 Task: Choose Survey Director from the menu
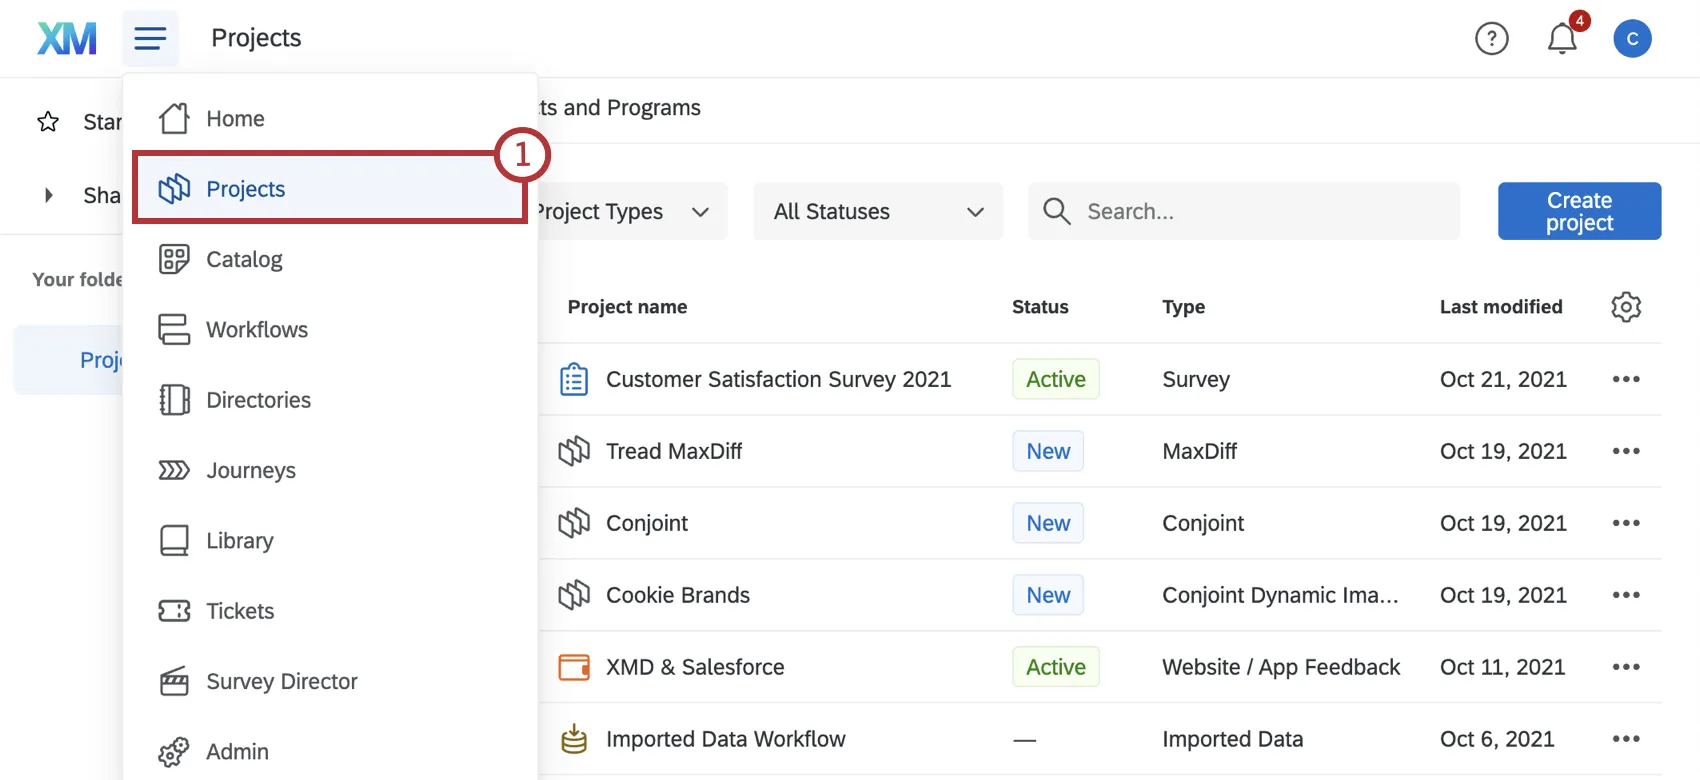281,682
